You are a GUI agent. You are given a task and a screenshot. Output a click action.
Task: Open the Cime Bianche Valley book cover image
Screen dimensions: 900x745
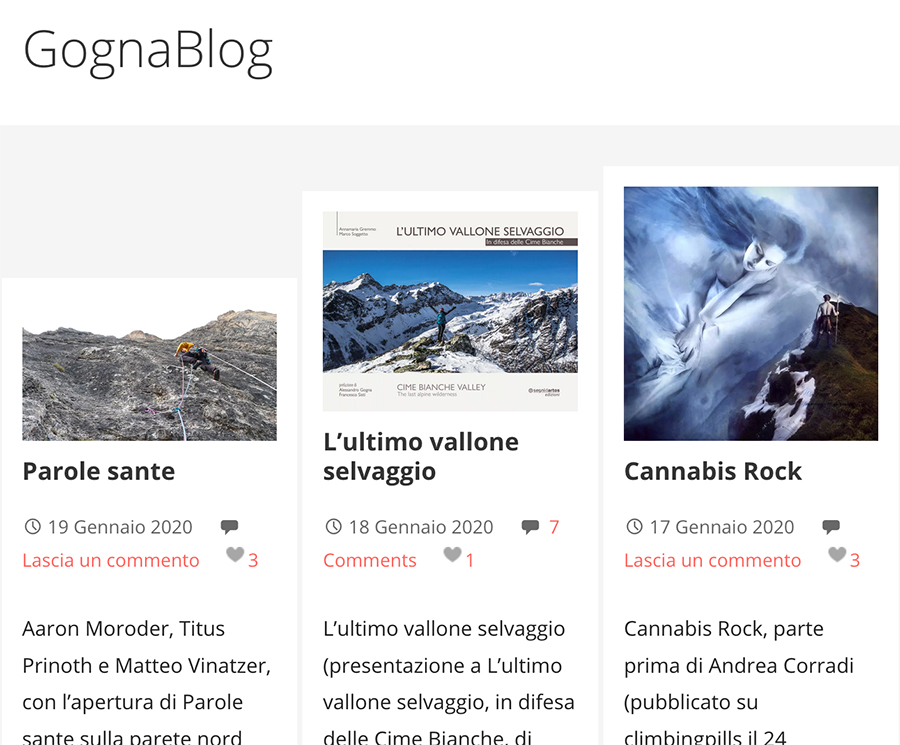tap(450, 311)
